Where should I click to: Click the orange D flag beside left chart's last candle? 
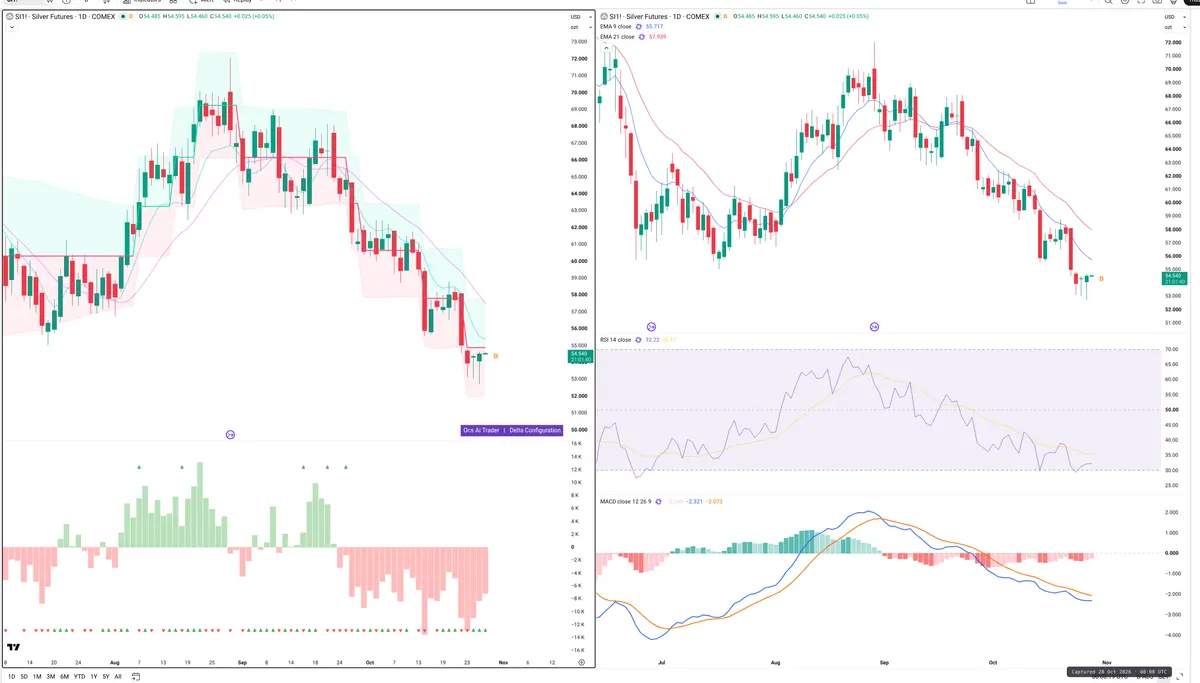tap(496, 356)
